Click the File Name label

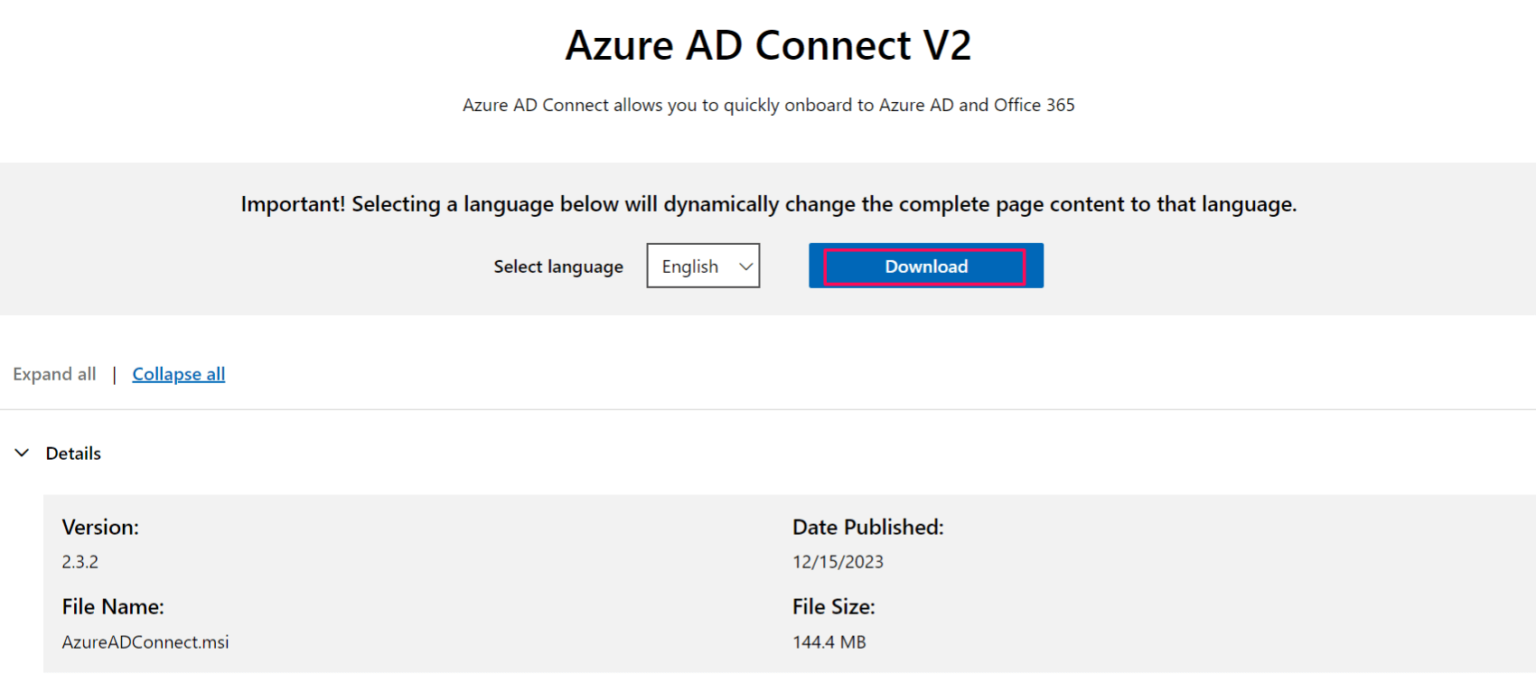pos(113,606)
